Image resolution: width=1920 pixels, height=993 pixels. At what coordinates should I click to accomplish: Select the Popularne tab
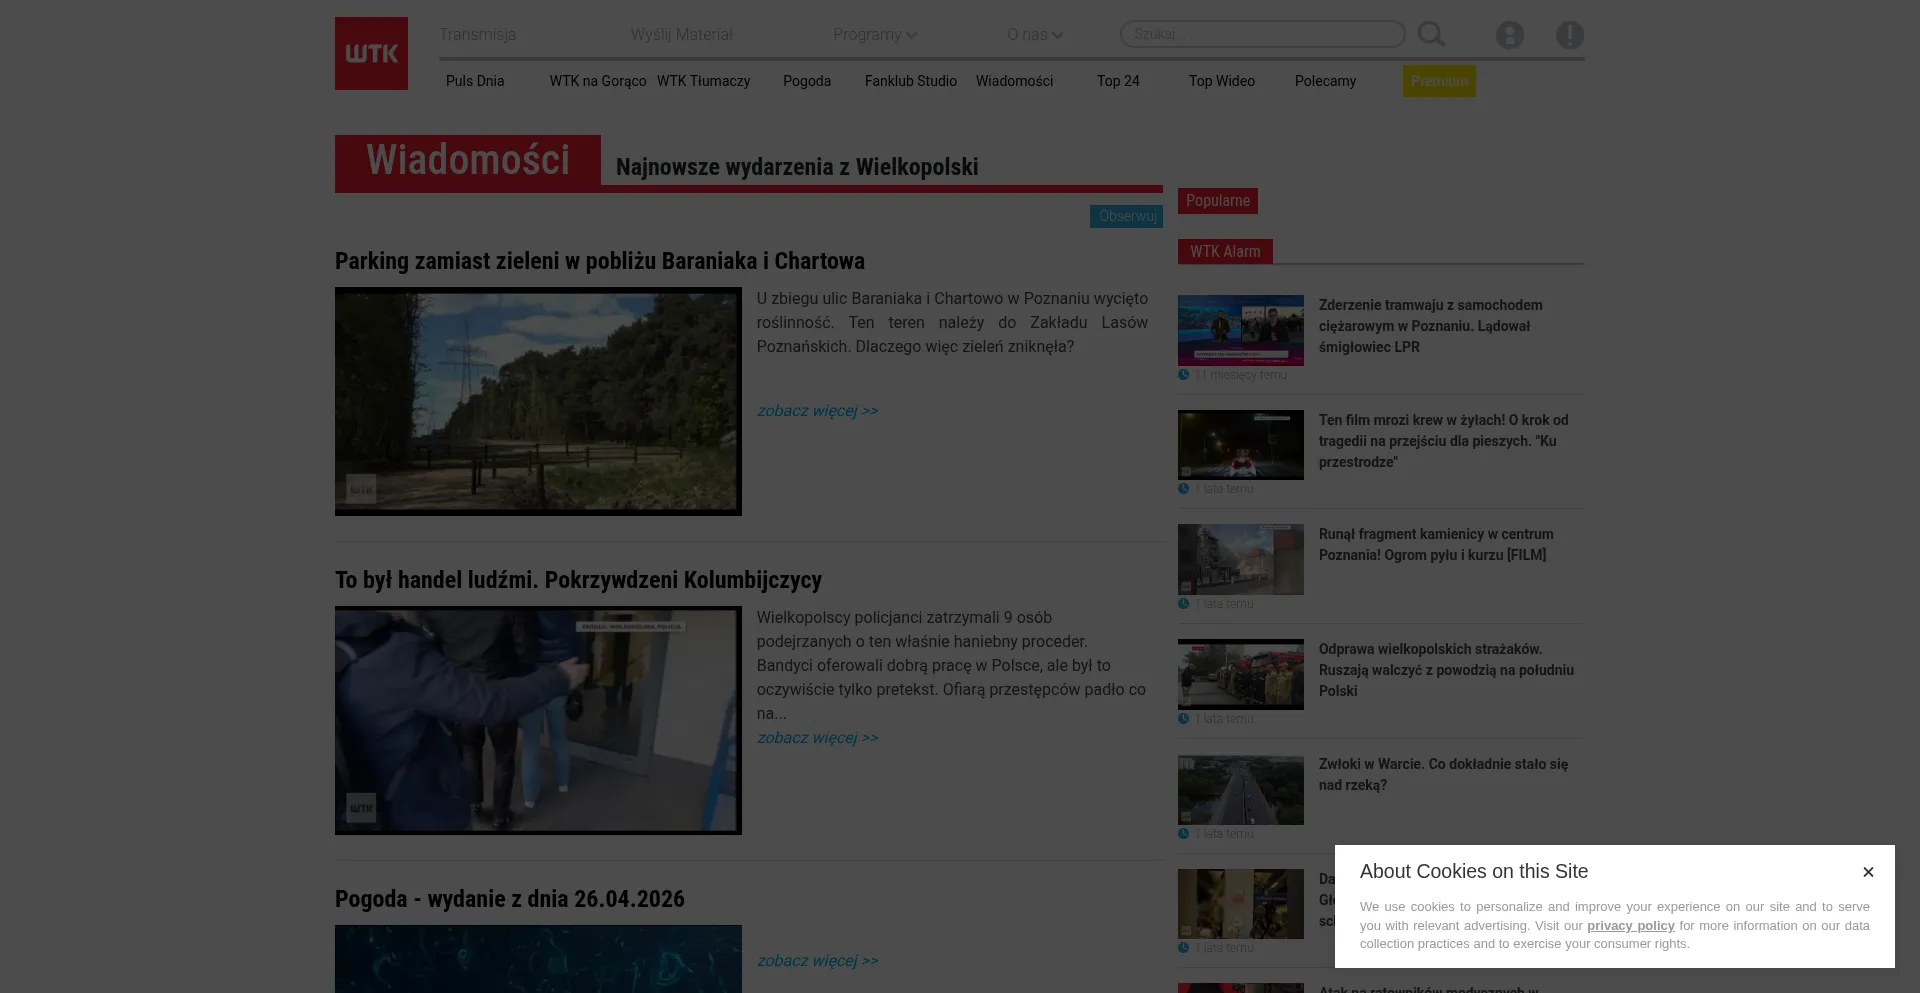point(1218,201)
